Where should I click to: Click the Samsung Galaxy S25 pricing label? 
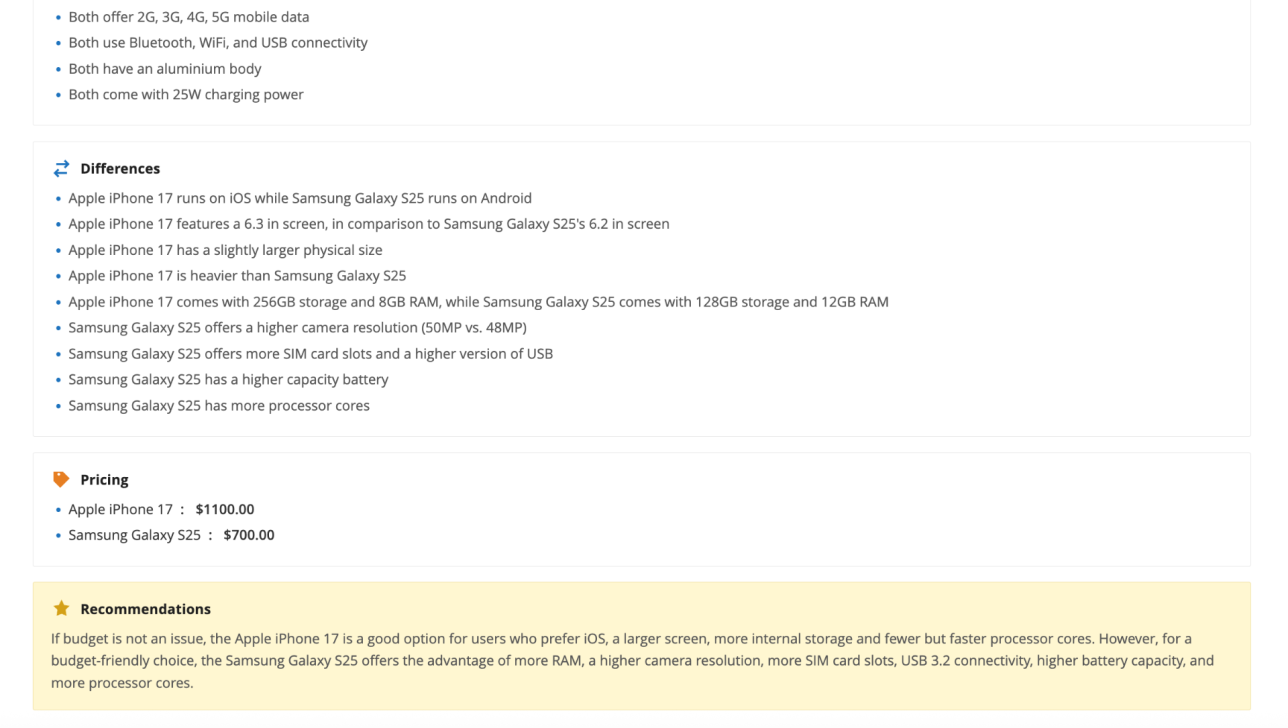pos(134,535)
